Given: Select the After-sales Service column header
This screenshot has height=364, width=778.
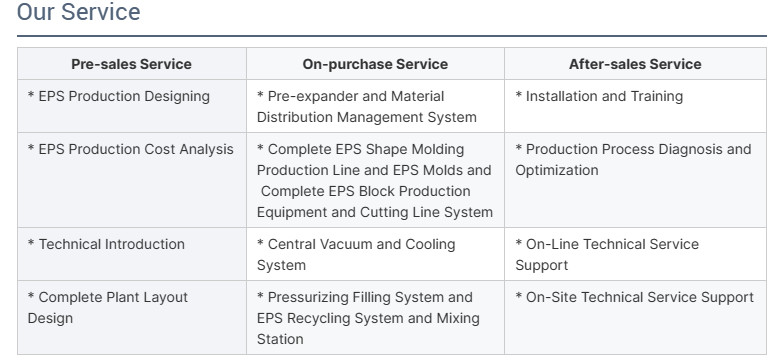Looking at the screenshot, I should pos(635,64).
